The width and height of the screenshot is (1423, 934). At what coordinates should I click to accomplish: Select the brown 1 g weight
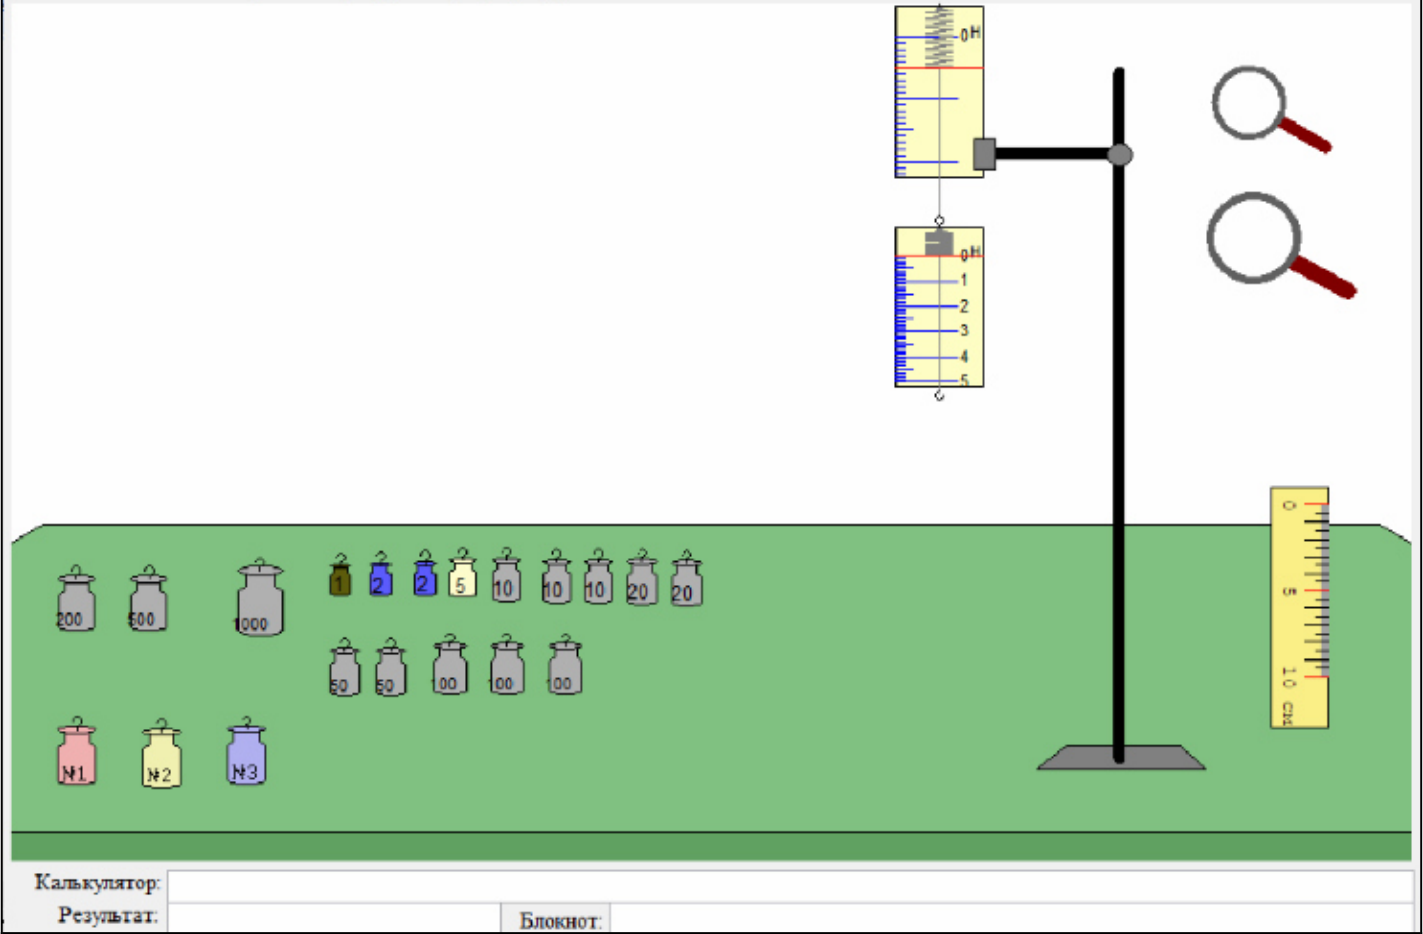point(340,575)
